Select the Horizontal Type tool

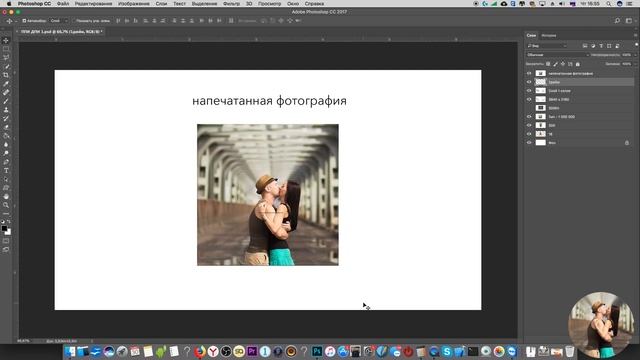coord(6,171)
